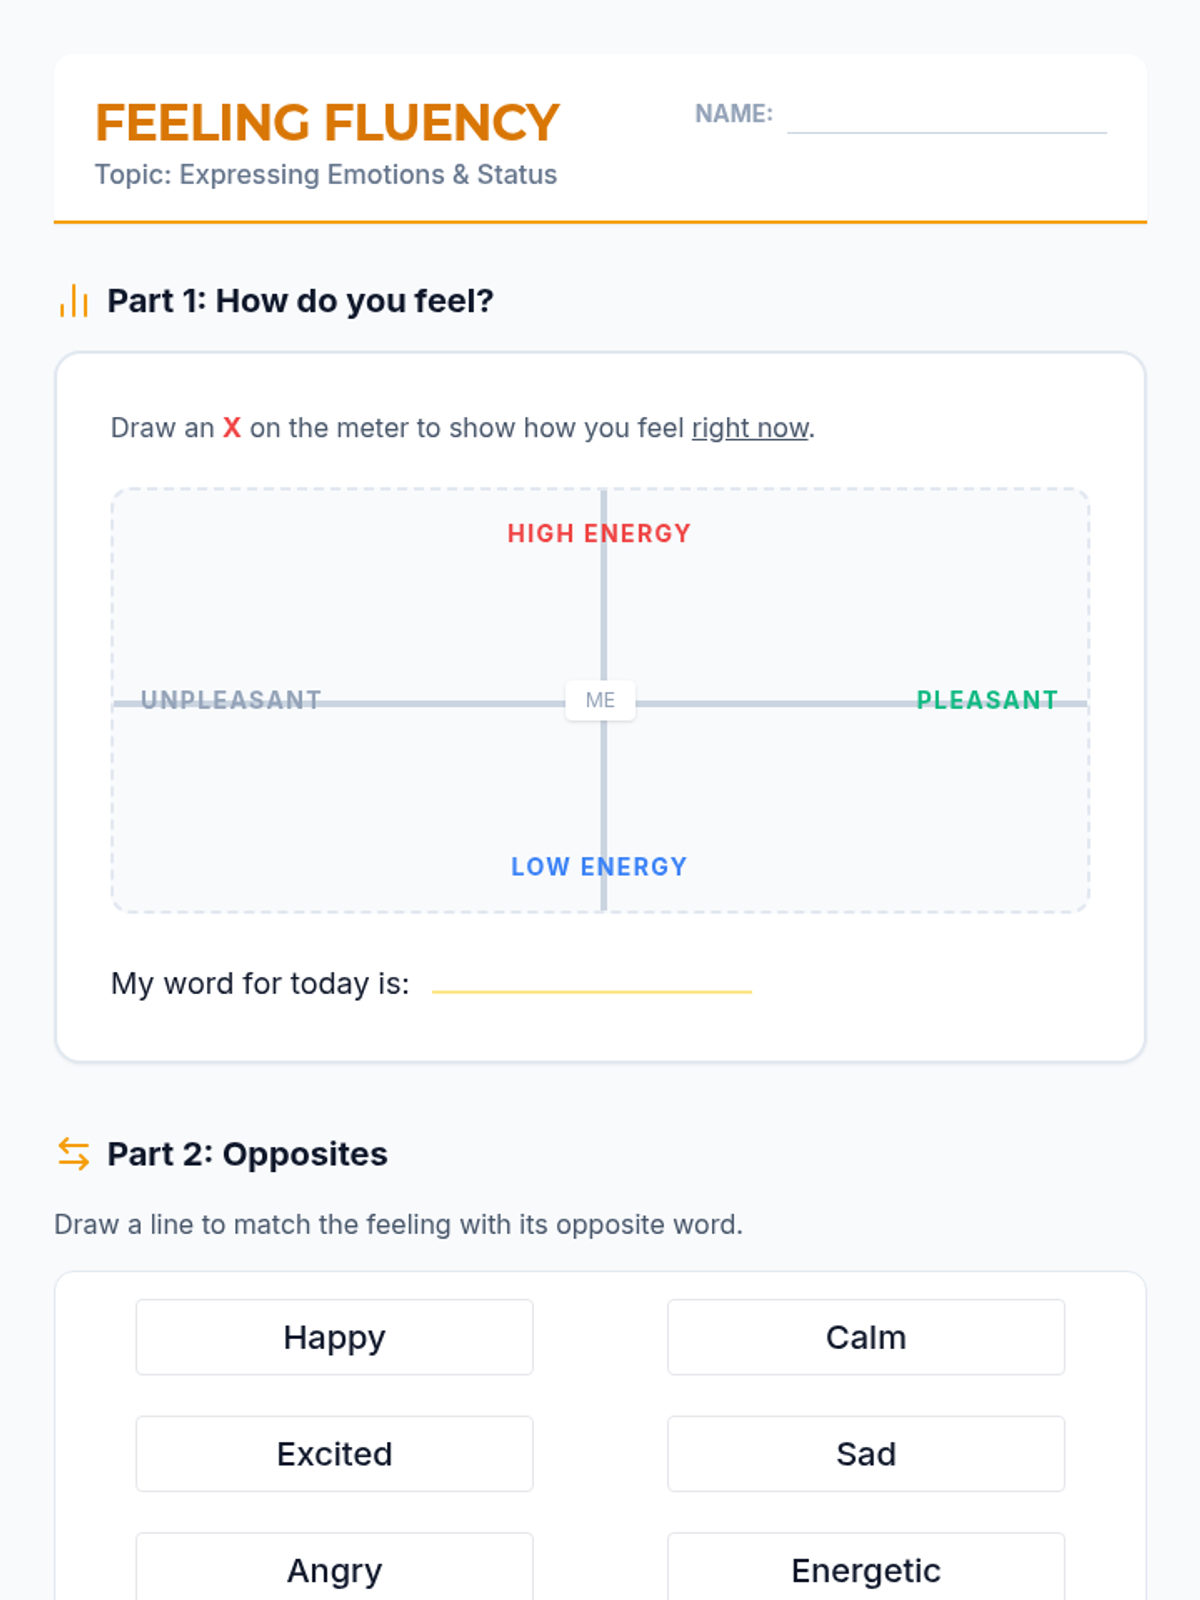Select the Sad word box
This screenshot has height=1600, width=1200.
point(866,1453)
